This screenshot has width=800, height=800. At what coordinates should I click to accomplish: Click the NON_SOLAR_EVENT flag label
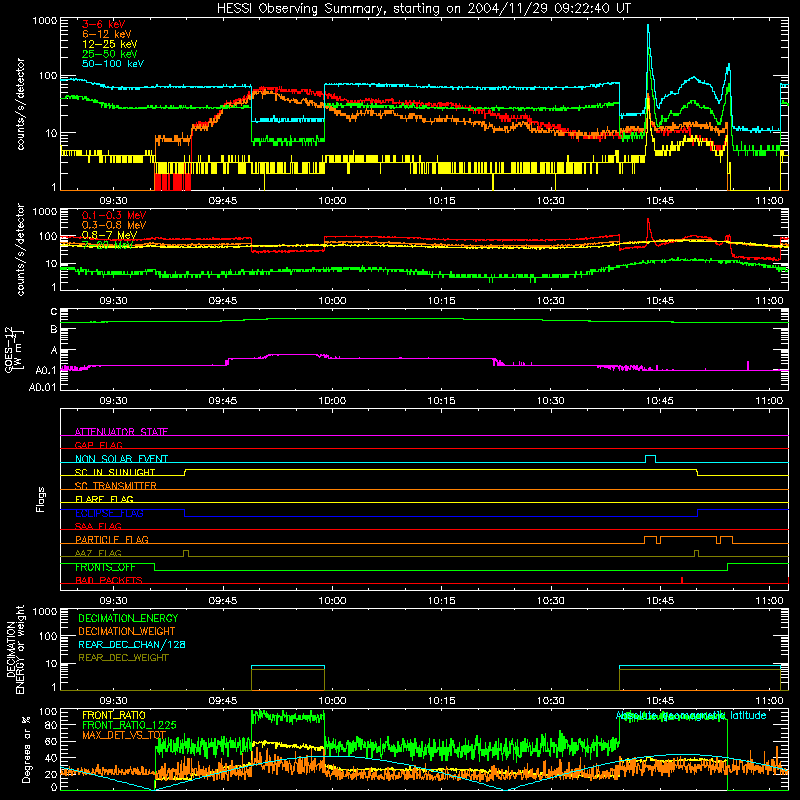click(x=121, y=459)
